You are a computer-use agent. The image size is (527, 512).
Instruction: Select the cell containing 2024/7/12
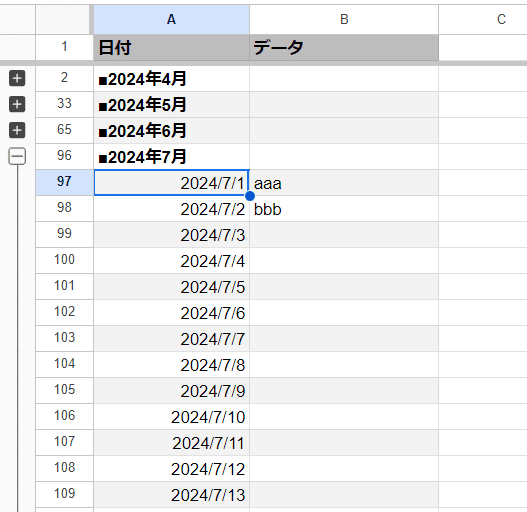171,468
